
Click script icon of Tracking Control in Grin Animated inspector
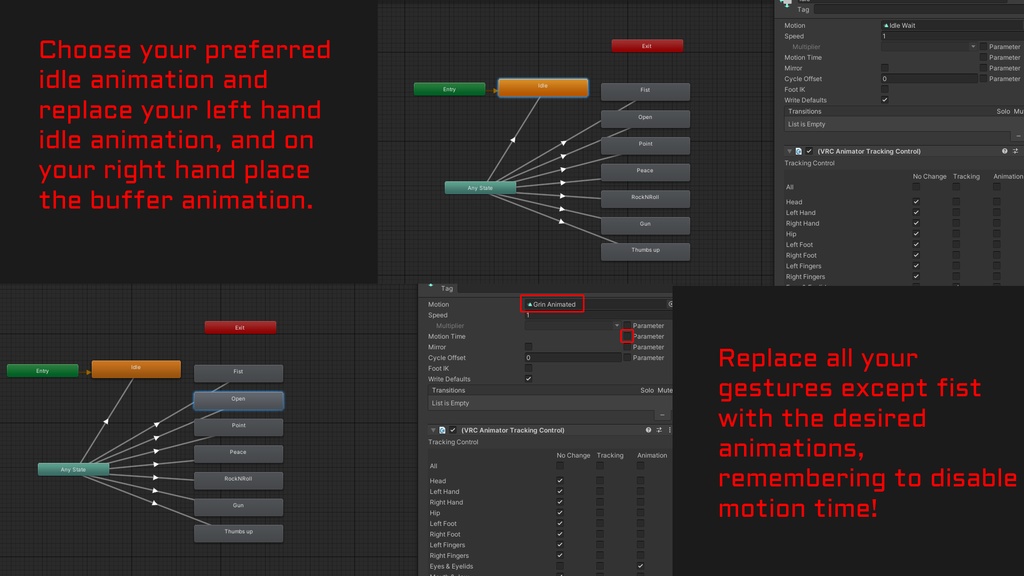pyautogui.click(x=442, y=430)
